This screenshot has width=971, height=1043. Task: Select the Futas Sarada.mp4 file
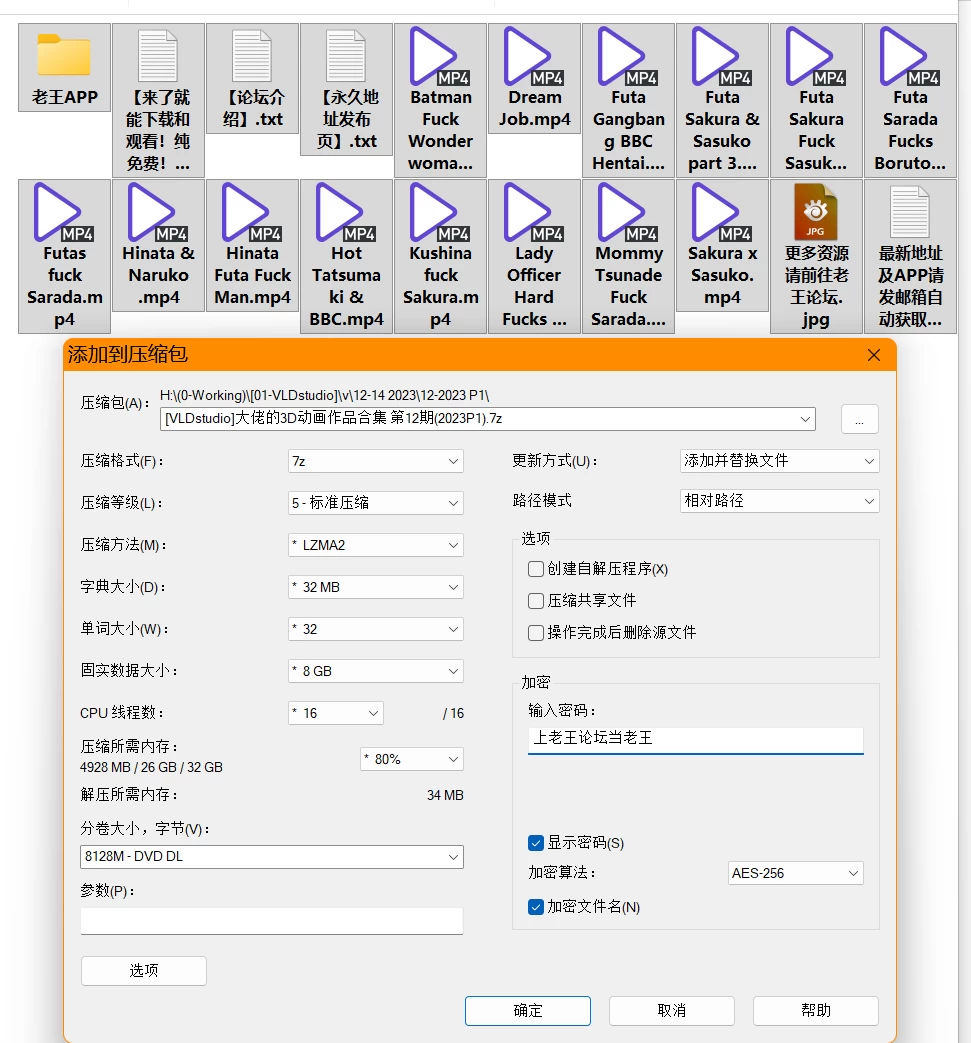[x=65, y=256]
